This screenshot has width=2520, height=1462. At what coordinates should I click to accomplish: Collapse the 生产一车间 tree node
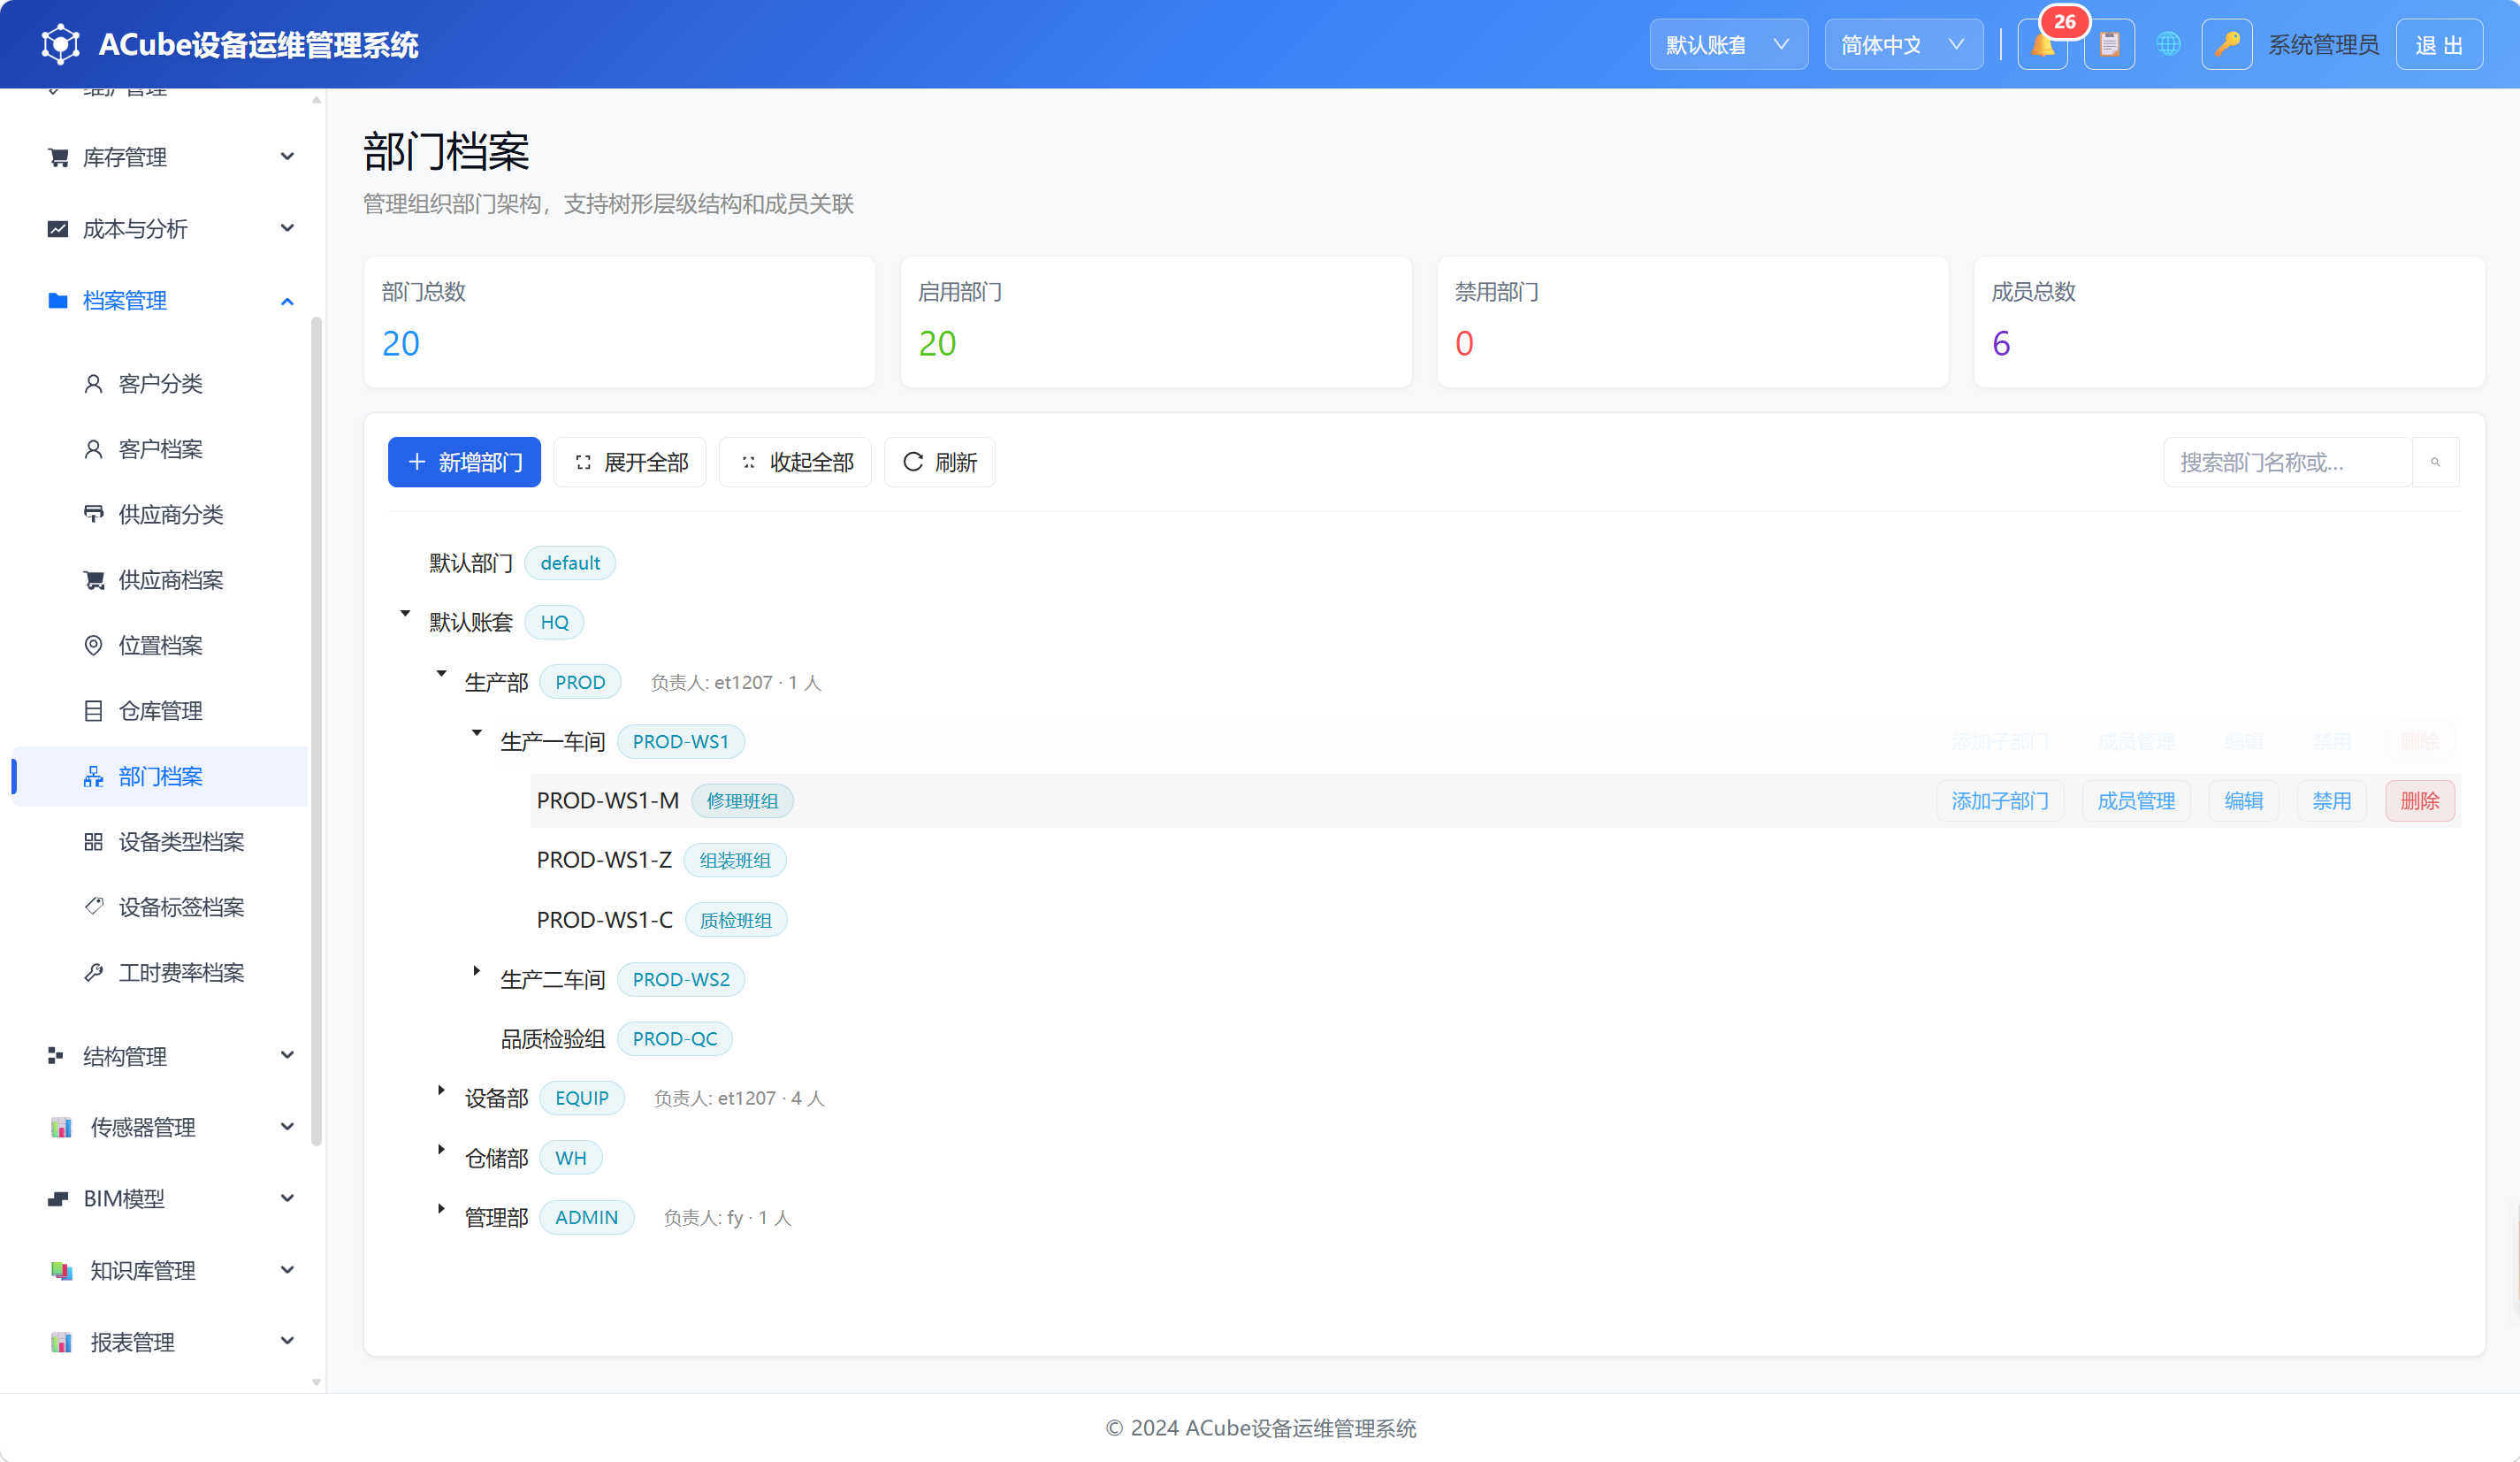tap(477, 733)
